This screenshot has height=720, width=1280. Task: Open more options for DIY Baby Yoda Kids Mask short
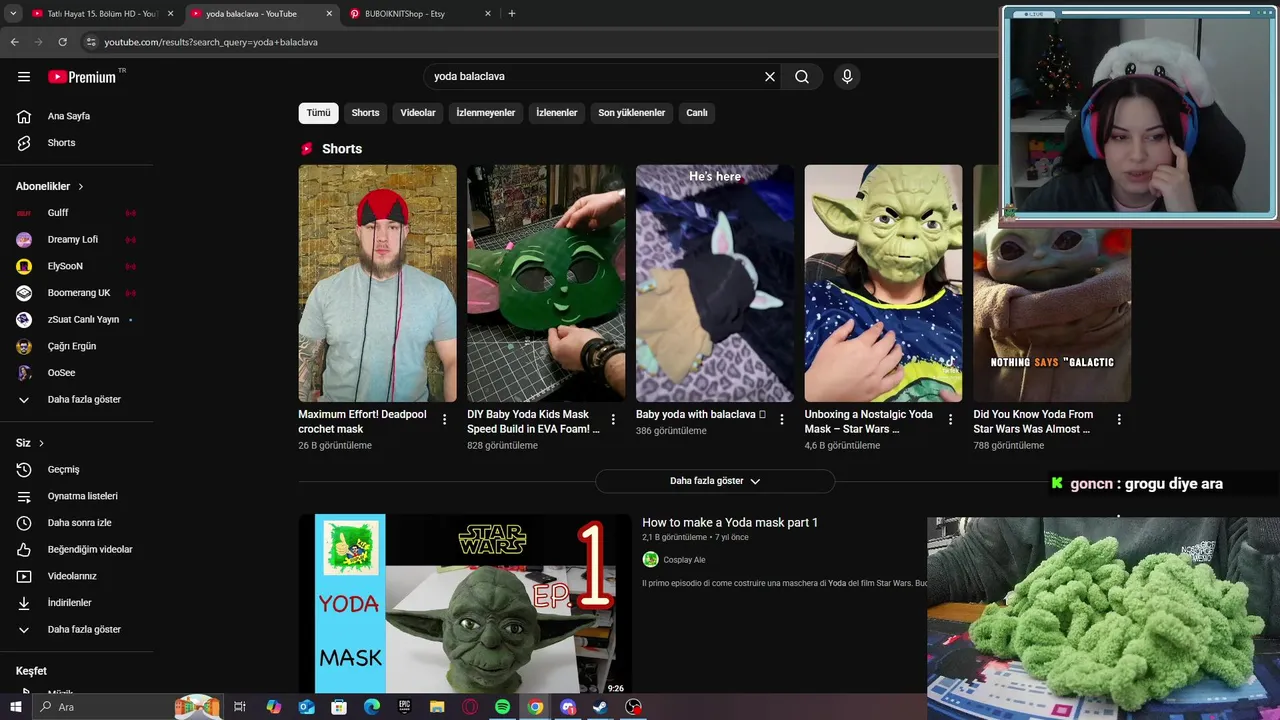pyautogui.click(x=614, y=420)
